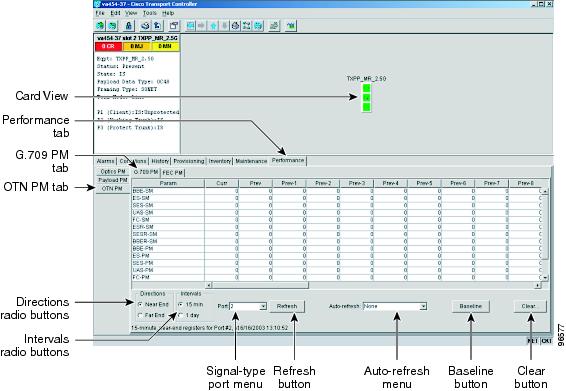Switch to the Provisioning tab
The image size is (566, 391).
189,161
